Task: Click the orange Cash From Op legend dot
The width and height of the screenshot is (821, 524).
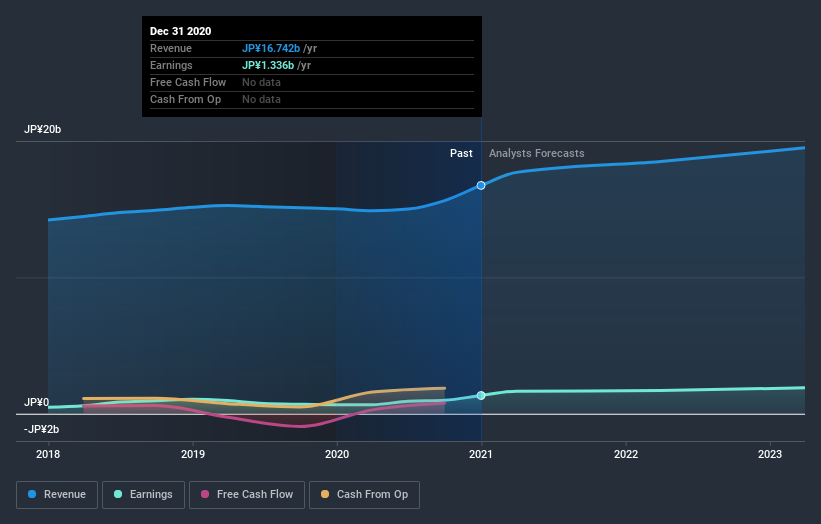Action: [x=325, y=494]
